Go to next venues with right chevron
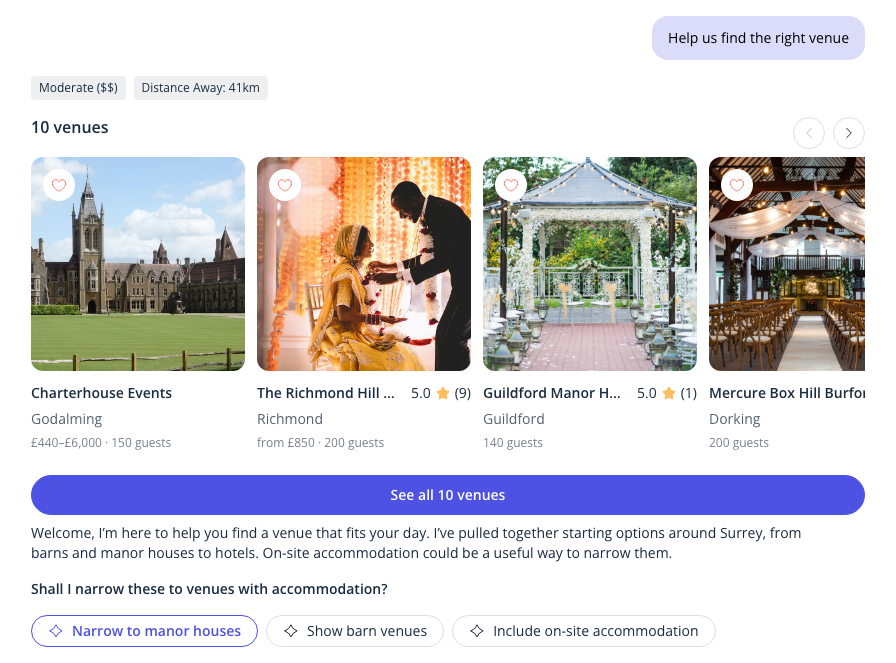 (x=849, y=133)
